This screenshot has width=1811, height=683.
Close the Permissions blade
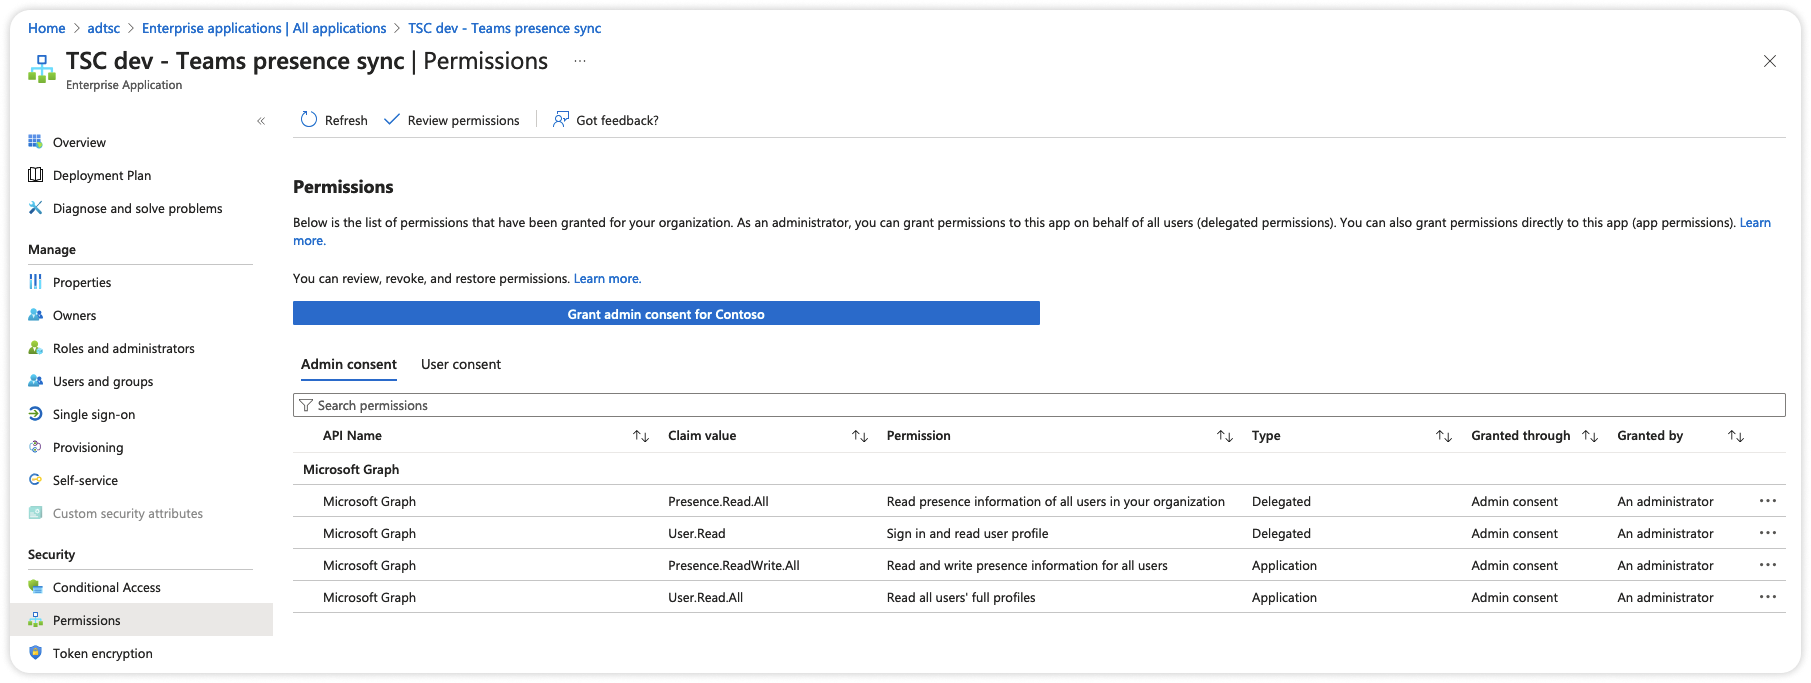tap(1770, 61)
